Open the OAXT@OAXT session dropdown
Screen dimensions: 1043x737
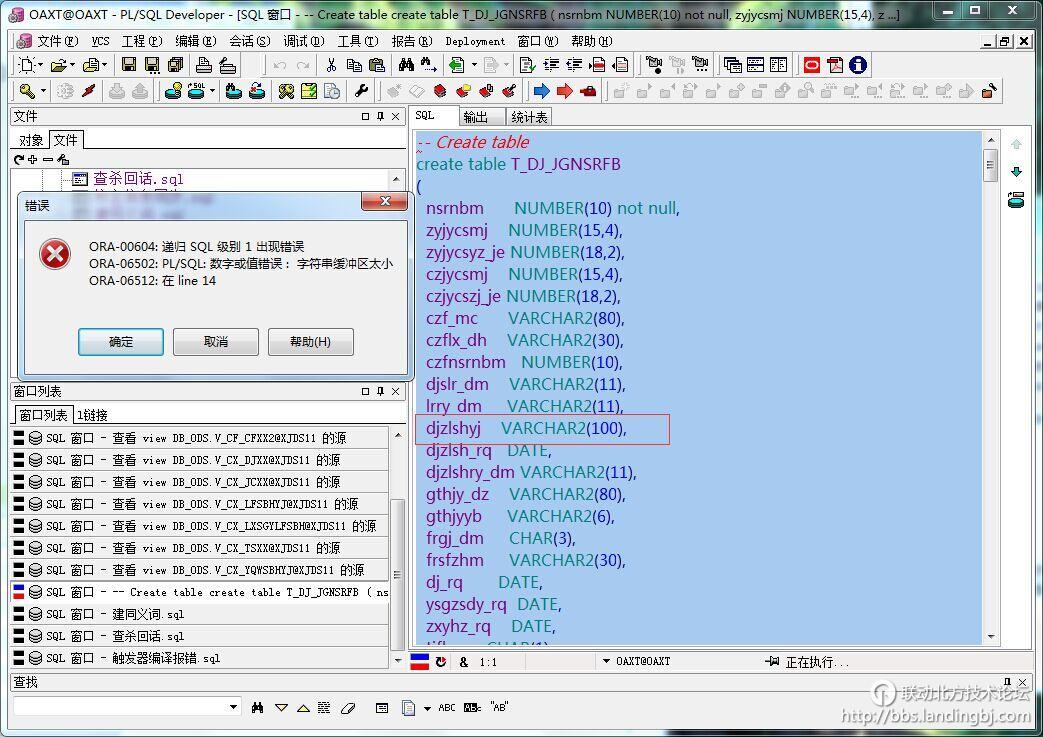pyautogui.click(x=605, y=661)
